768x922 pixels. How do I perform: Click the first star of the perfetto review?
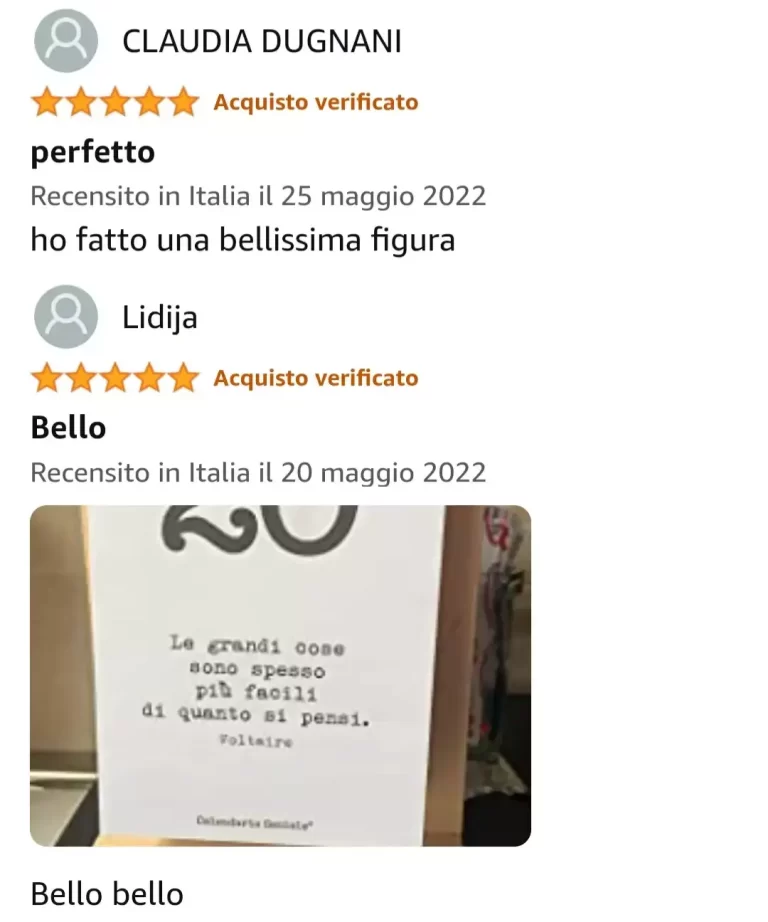coord(47,102)
